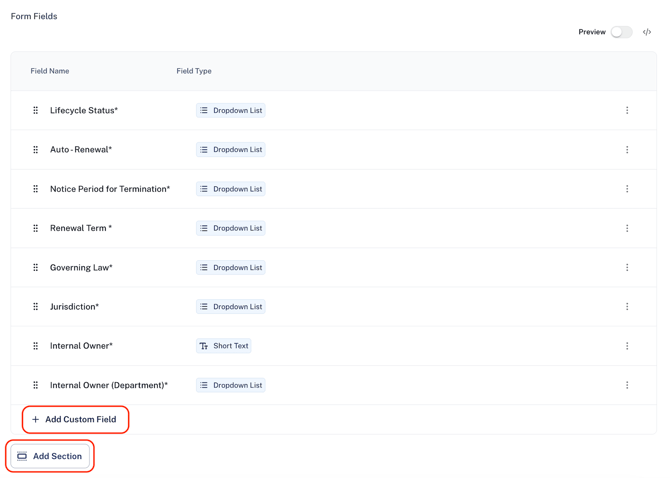Grab drag handle for Auto-Renewal row
Viewport: 670px width, 478px height.
tap(35, 150)
